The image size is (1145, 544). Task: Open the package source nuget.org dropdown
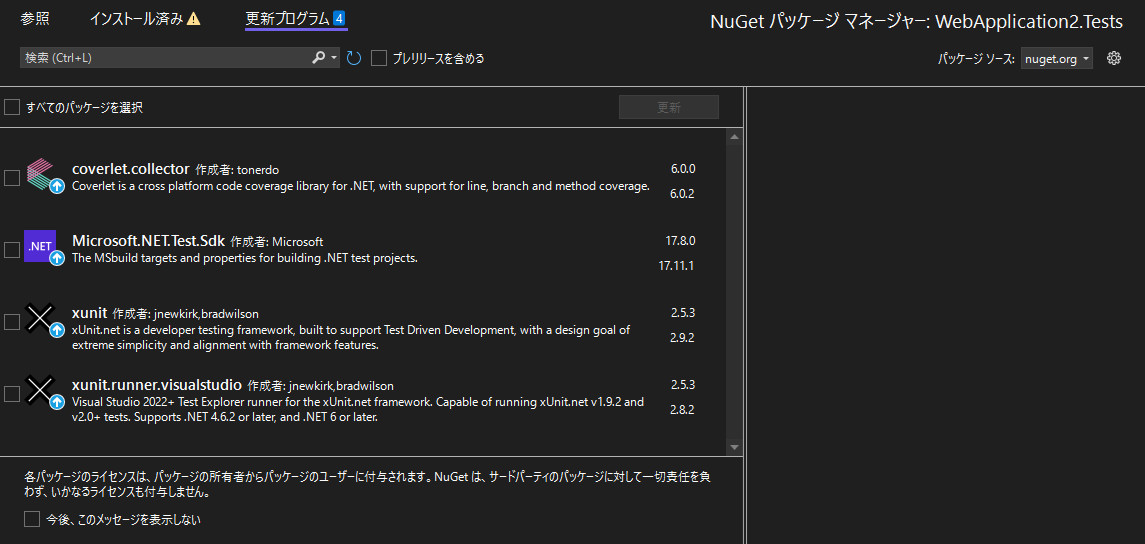[x=1057, y=59]
